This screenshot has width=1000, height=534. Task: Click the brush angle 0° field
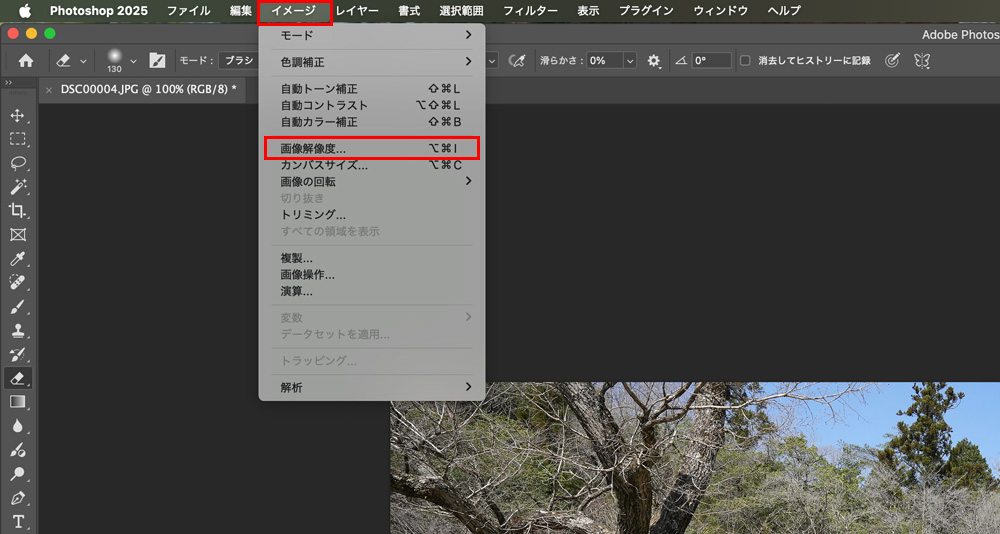711,61
